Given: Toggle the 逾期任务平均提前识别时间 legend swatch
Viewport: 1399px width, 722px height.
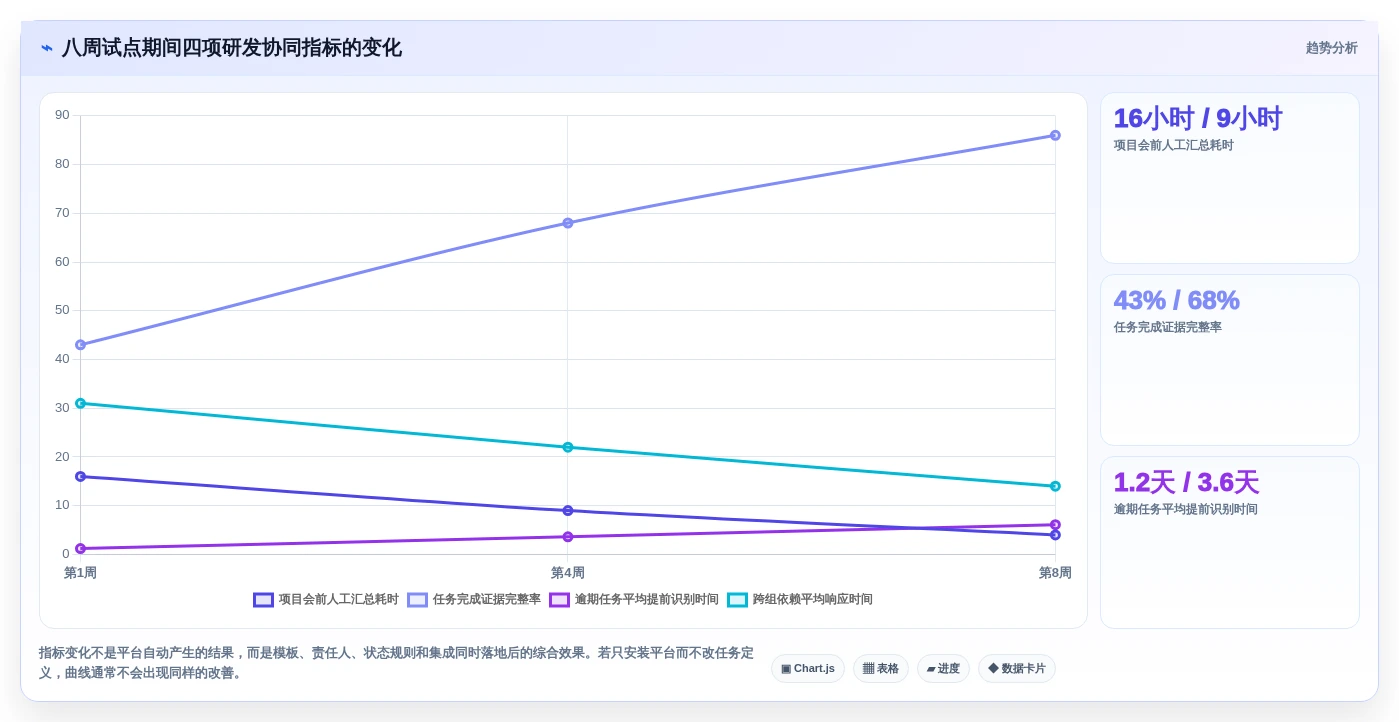Looking at the screenshot, I should pos(559,600).
